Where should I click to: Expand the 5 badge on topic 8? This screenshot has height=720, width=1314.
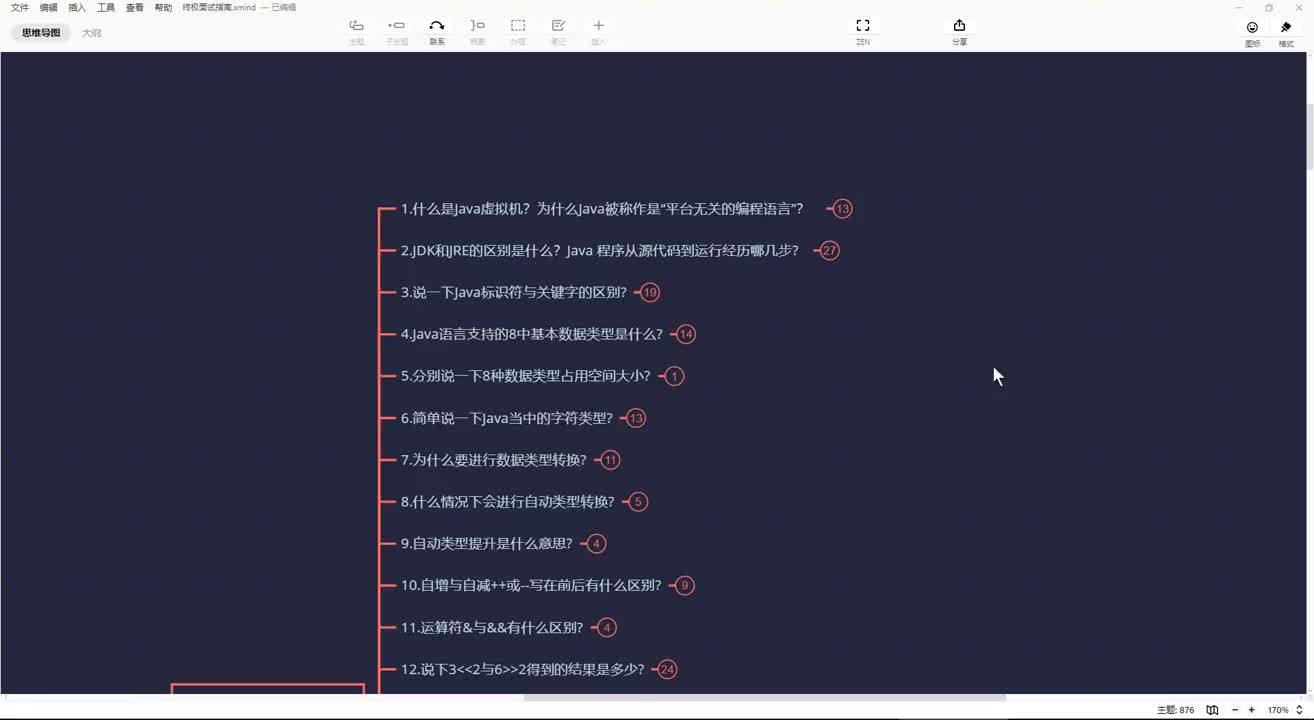coord(638,502)
